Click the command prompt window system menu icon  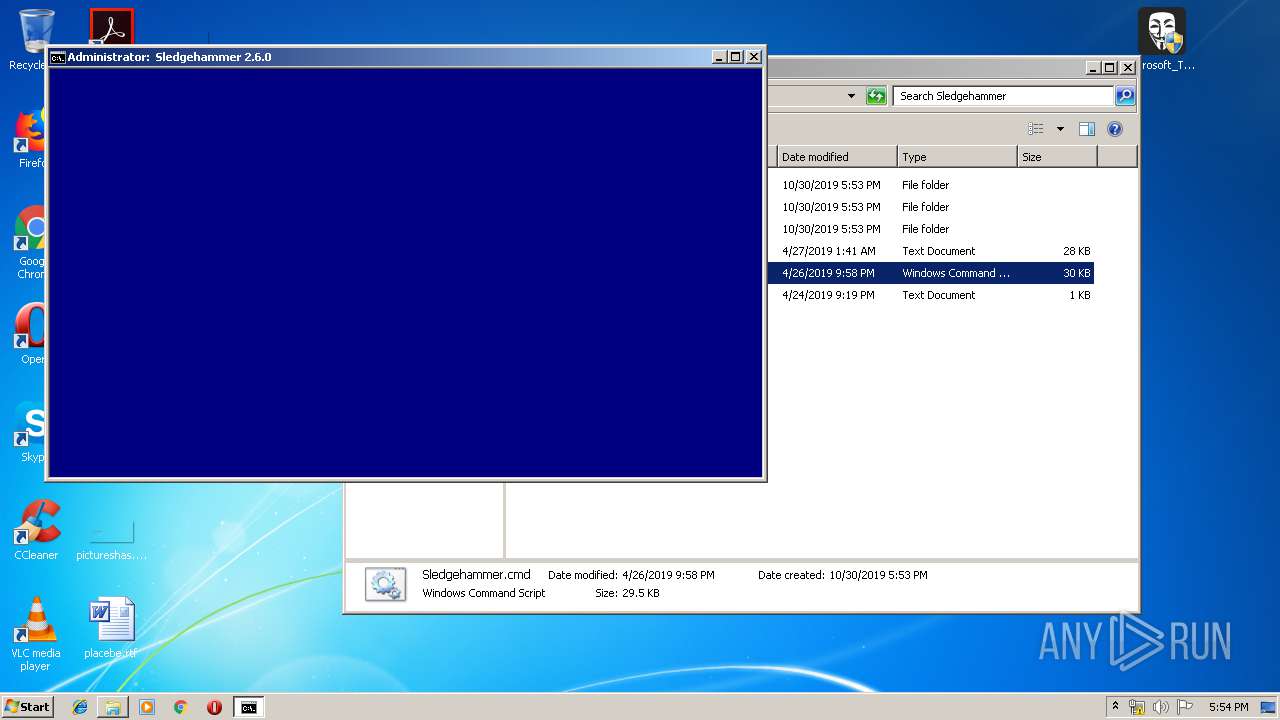[x=58, y=57]
